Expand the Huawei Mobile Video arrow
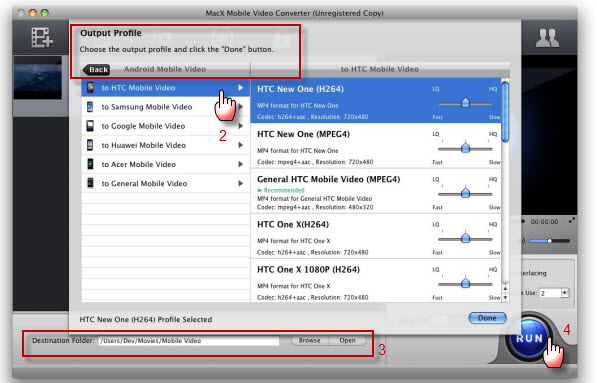The height and width of the screenshot is (383, 597). point(241,145)
